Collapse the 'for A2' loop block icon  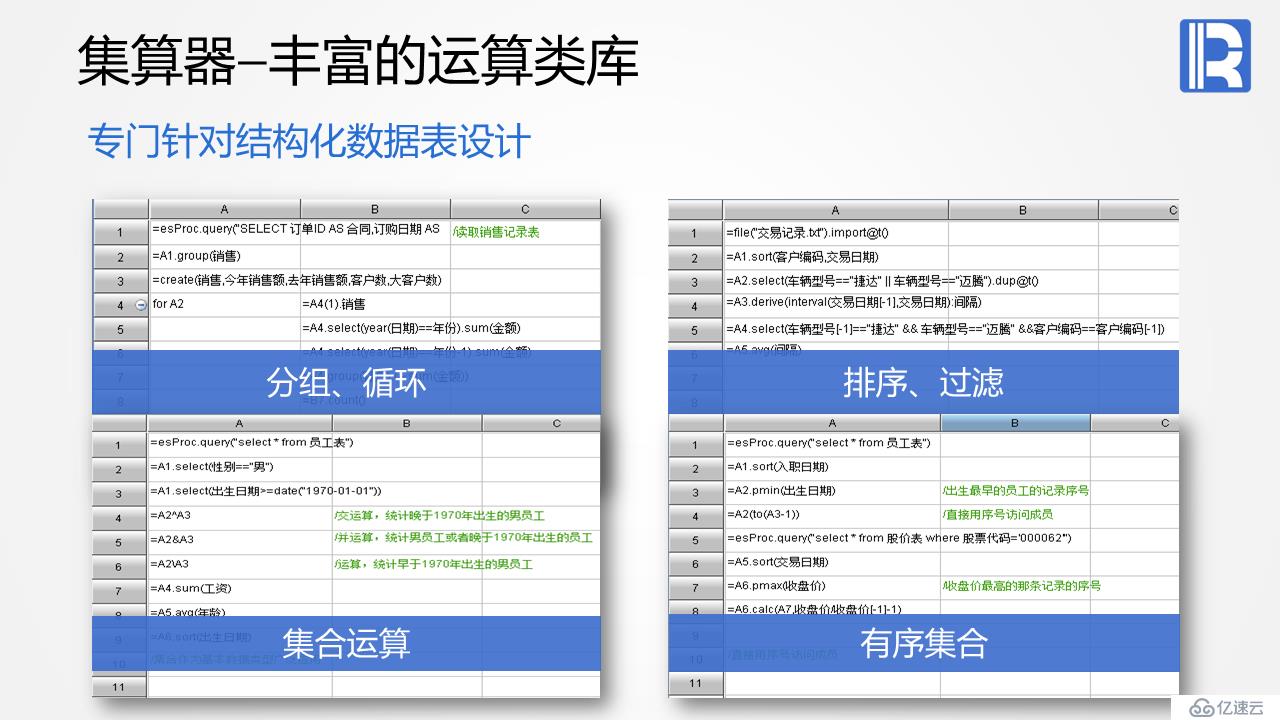click(140, 304)
